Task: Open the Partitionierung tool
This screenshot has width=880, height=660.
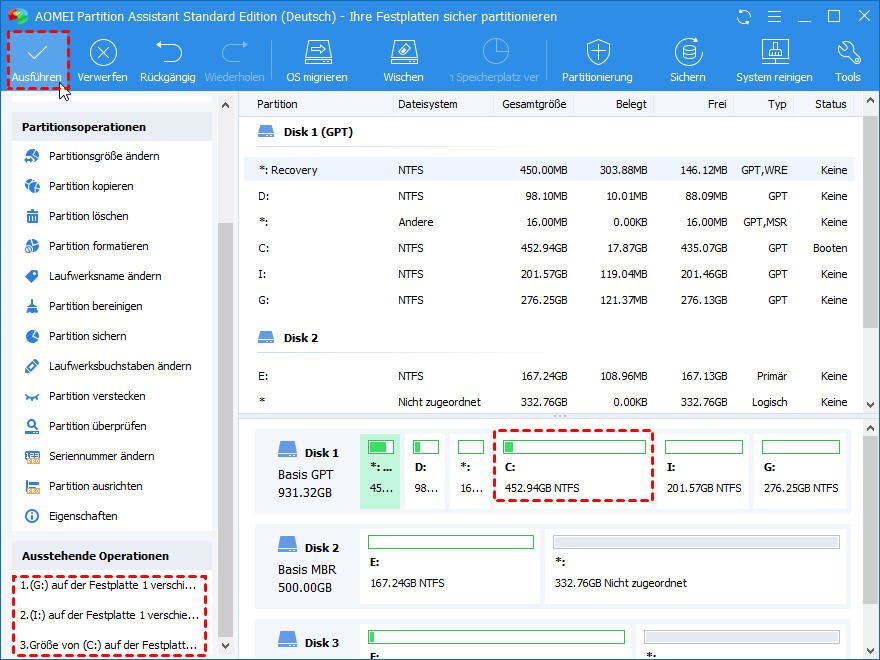Action: tap(598, 61)
